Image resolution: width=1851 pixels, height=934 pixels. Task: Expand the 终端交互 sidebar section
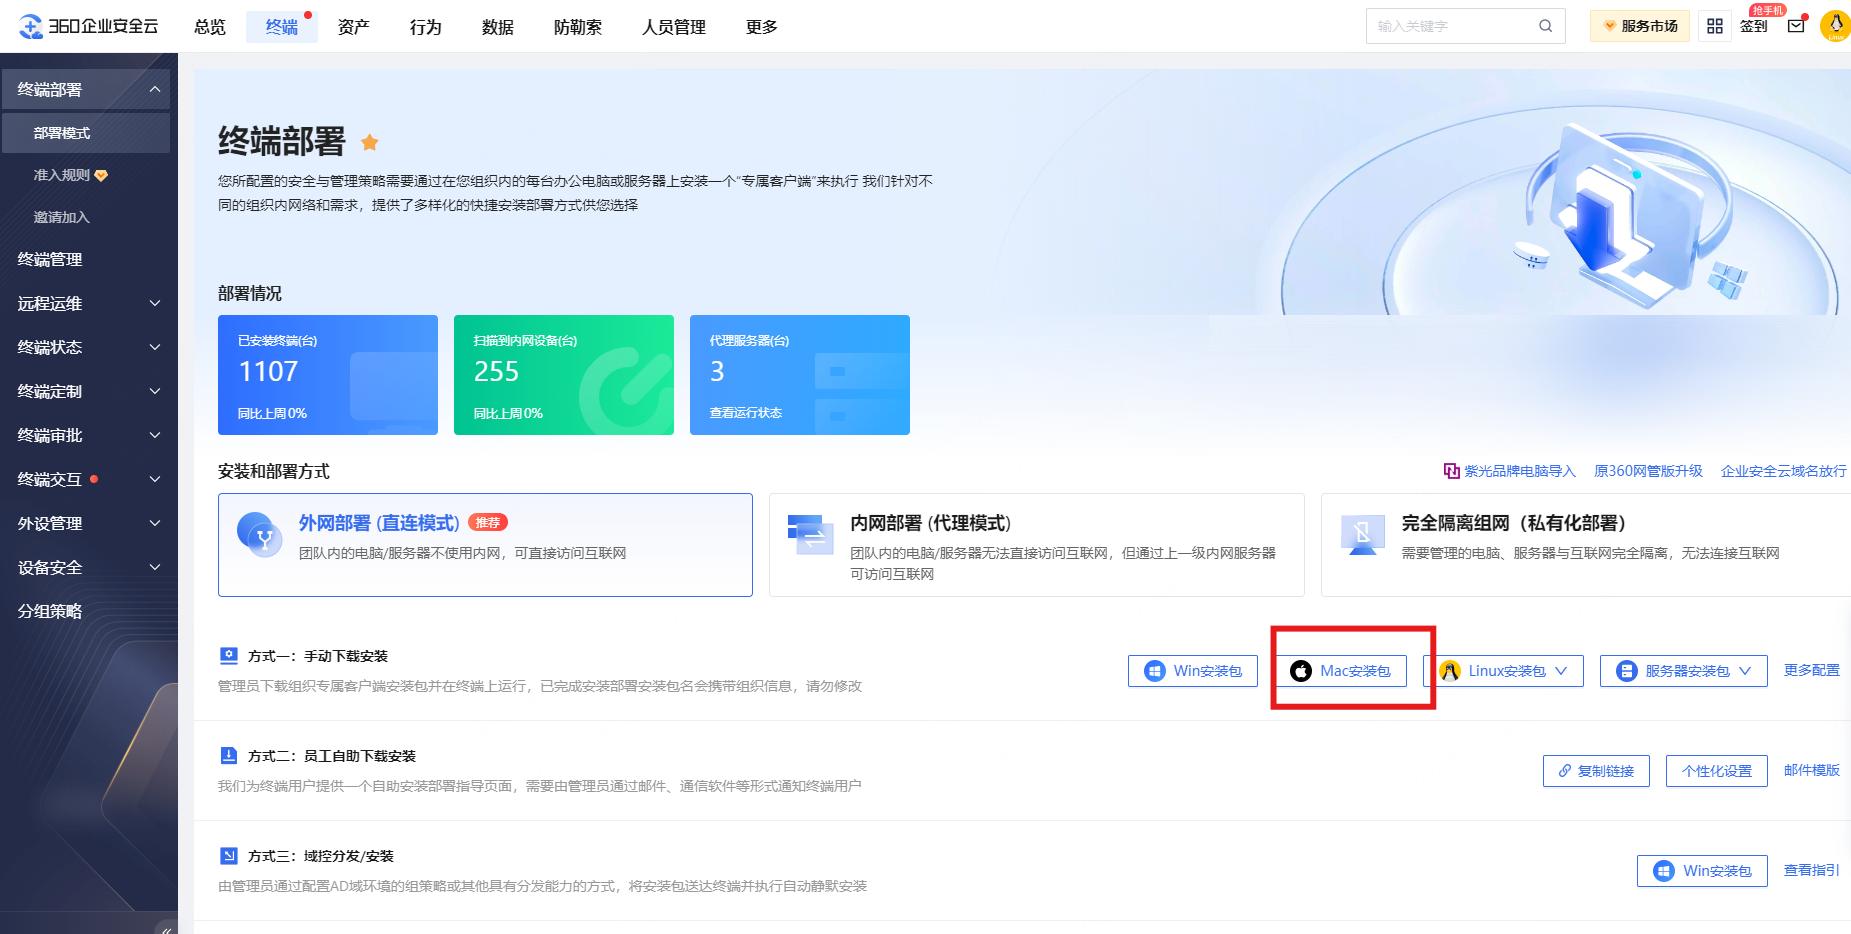[x=155, y=479]
